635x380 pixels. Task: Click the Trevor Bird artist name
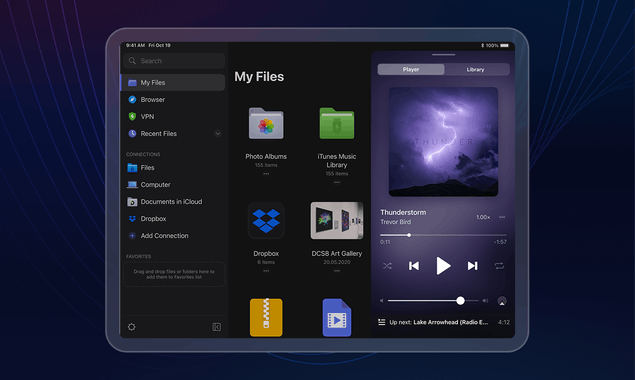[x=396, y=222]
